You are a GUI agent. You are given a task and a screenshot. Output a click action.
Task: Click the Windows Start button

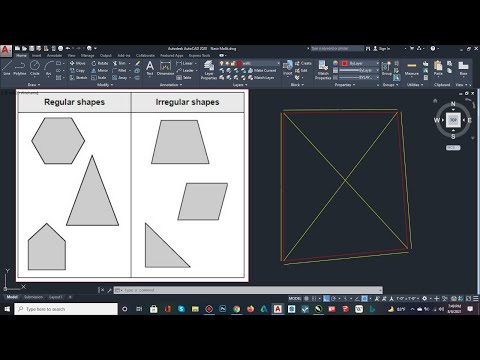[7, 309]
